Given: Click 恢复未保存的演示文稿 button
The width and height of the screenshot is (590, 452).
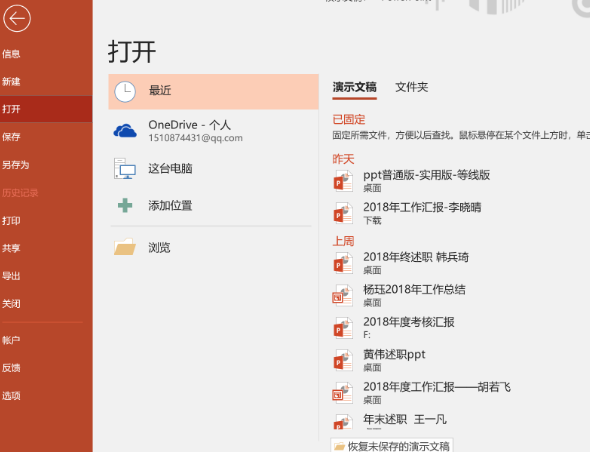Looking at the screenshot, I should pyautogui.click(x=392, y=446).
